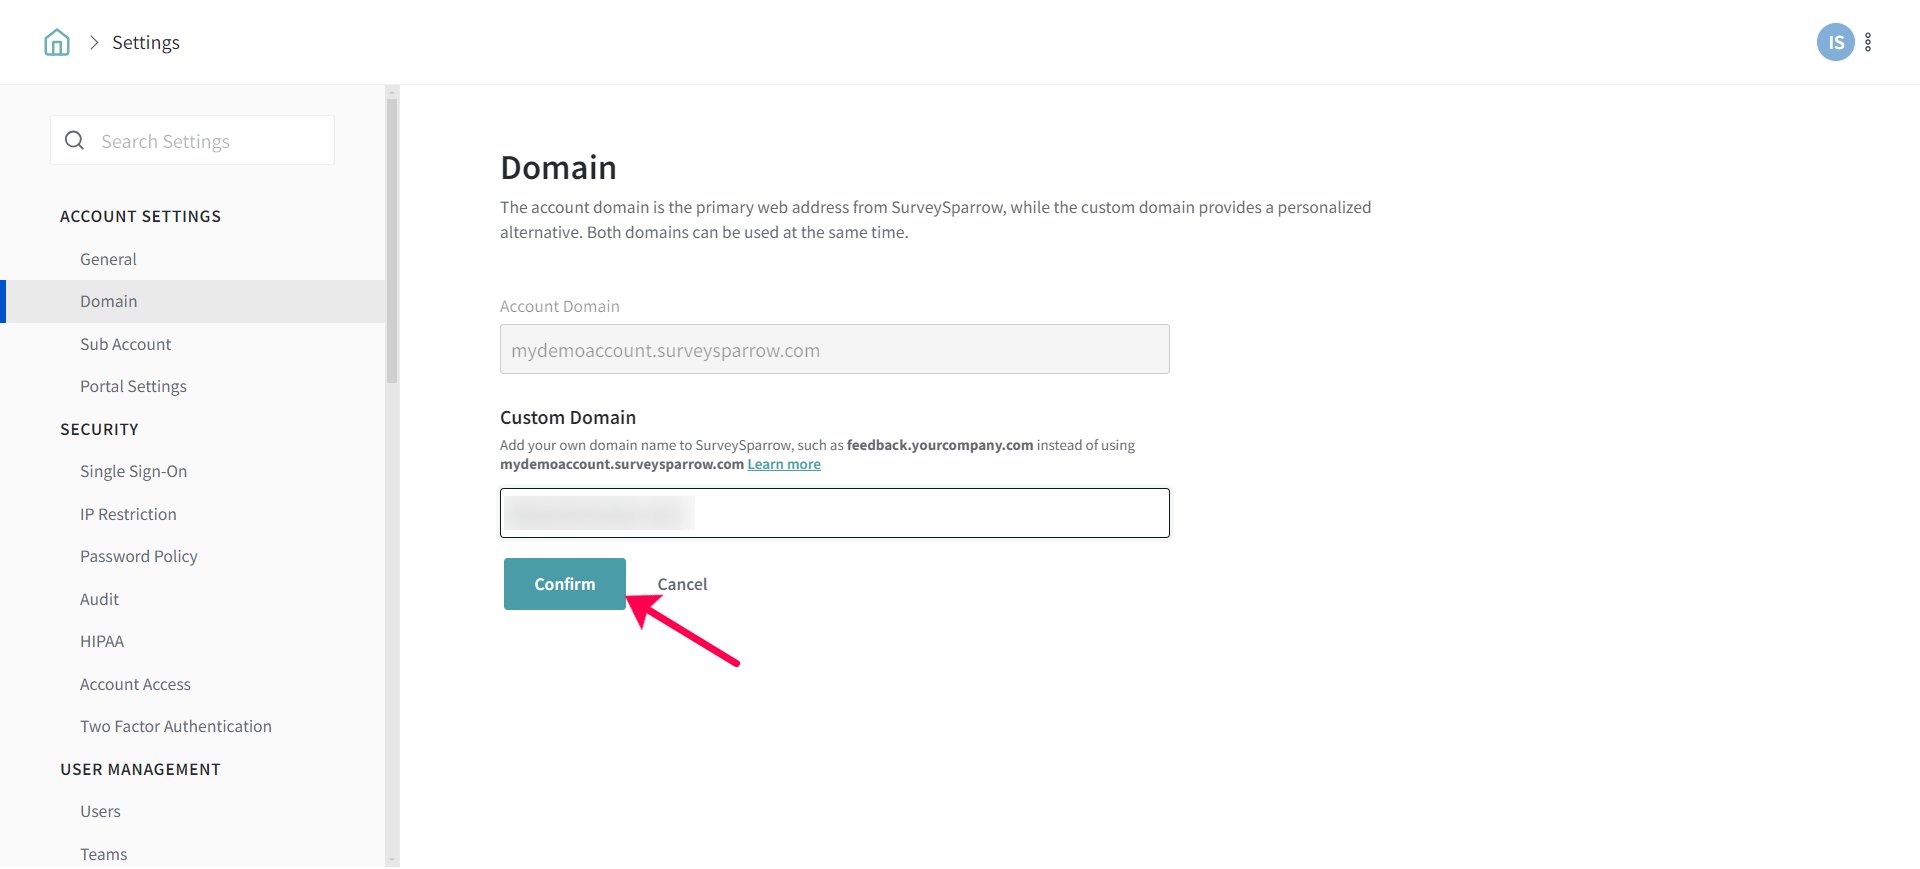This screenshot has width=1920, height=869.
Task: Click the custom domain input field
Action: point(900,513)
